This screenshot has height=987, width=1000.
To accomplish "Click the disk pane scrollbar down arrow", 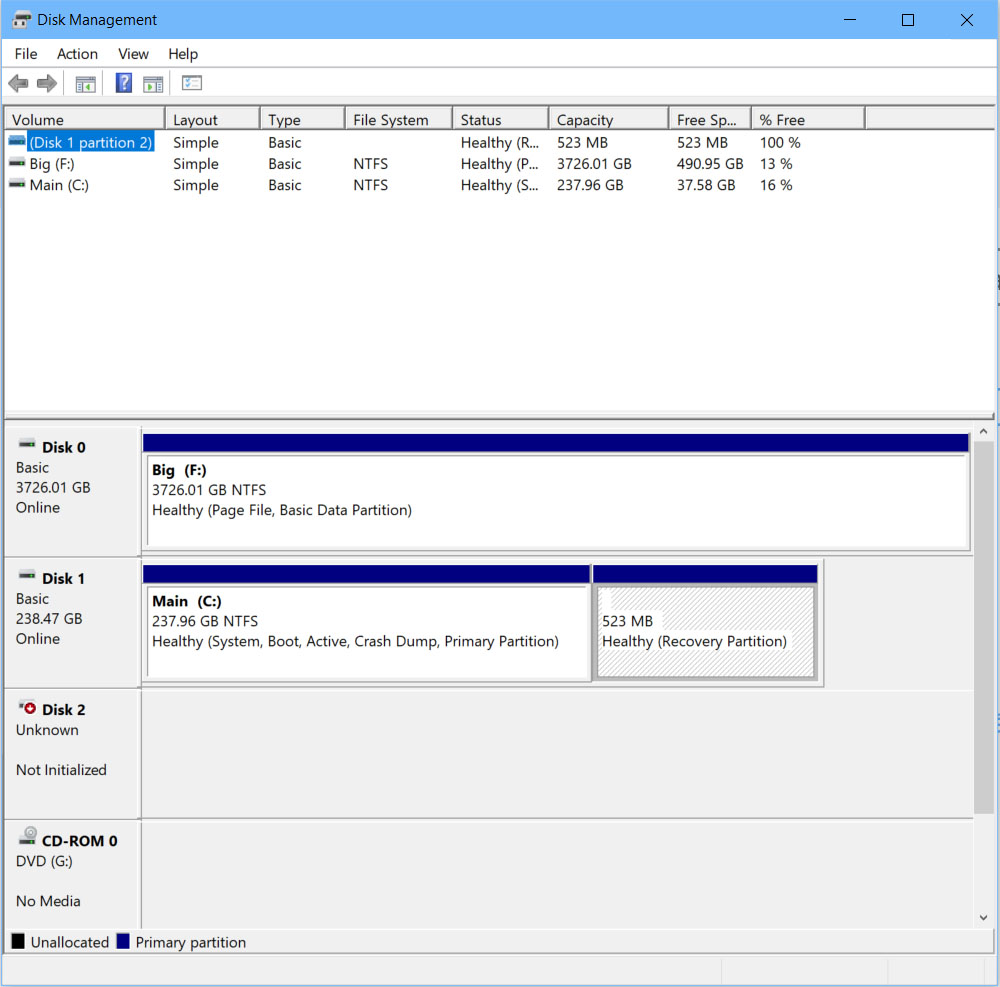I will [983, 917].
